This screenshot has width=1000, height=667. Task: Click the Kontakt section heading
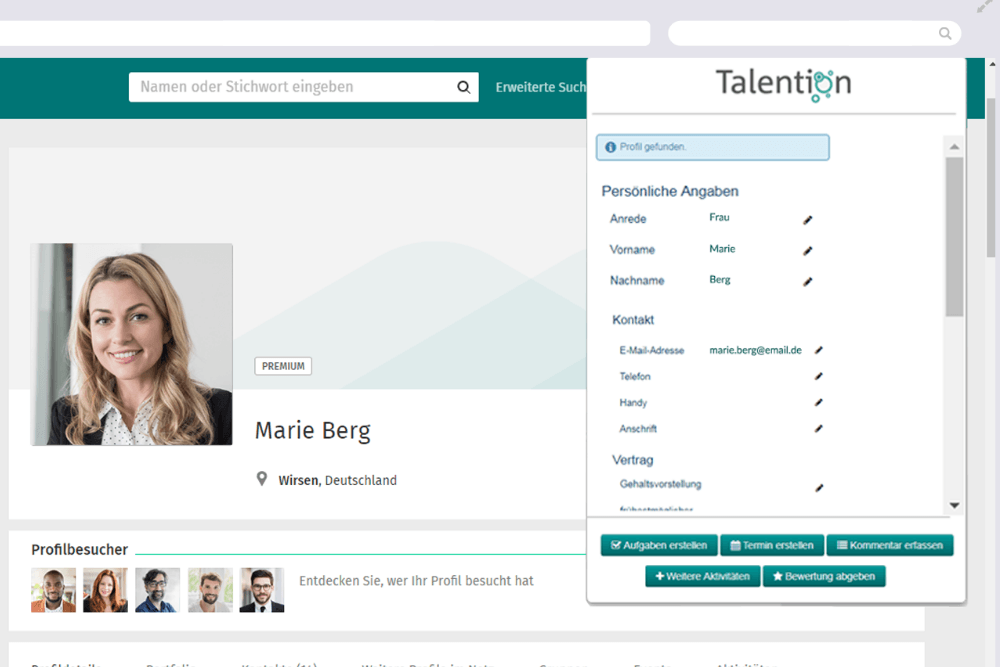(633, 319)
